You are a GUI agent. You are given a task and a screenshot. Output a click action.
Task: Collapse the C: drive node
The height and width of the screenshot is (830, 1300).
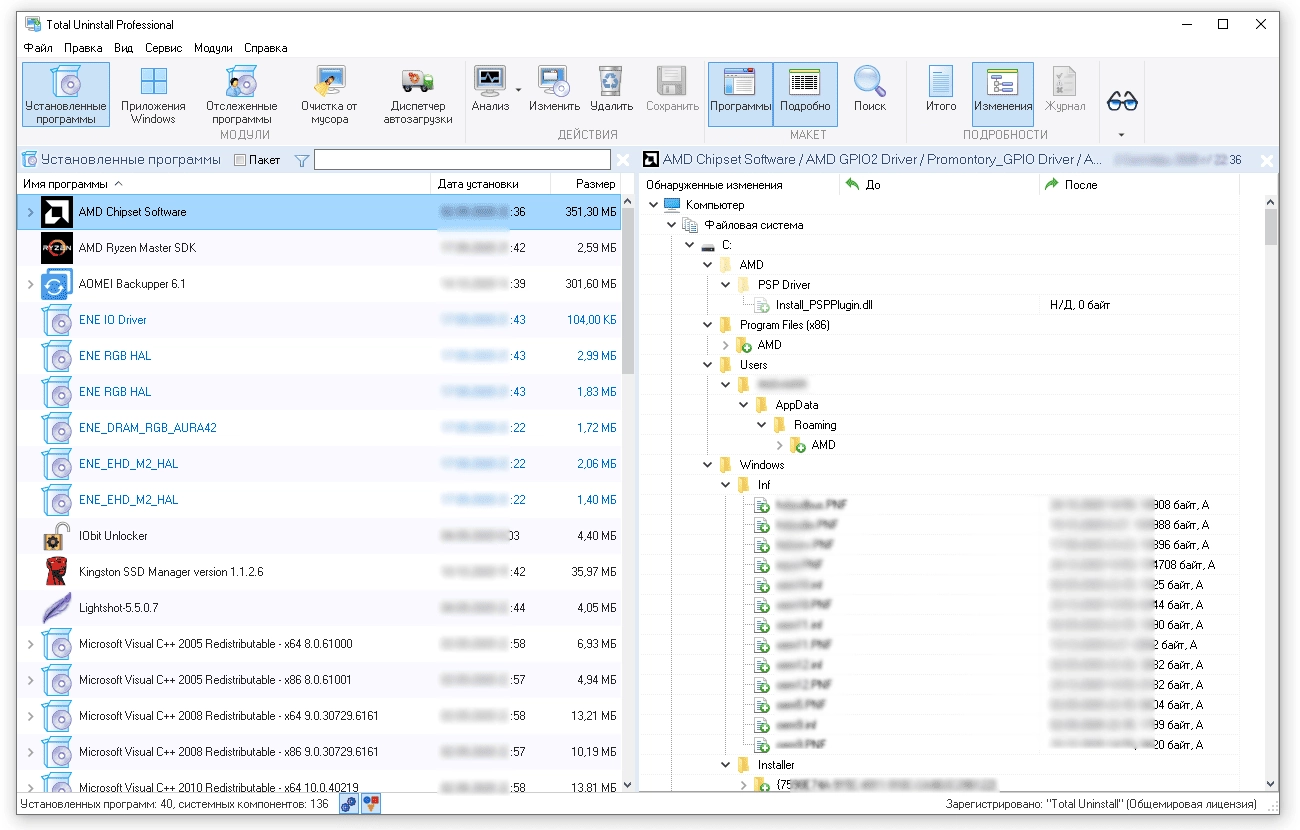point(689,245)
